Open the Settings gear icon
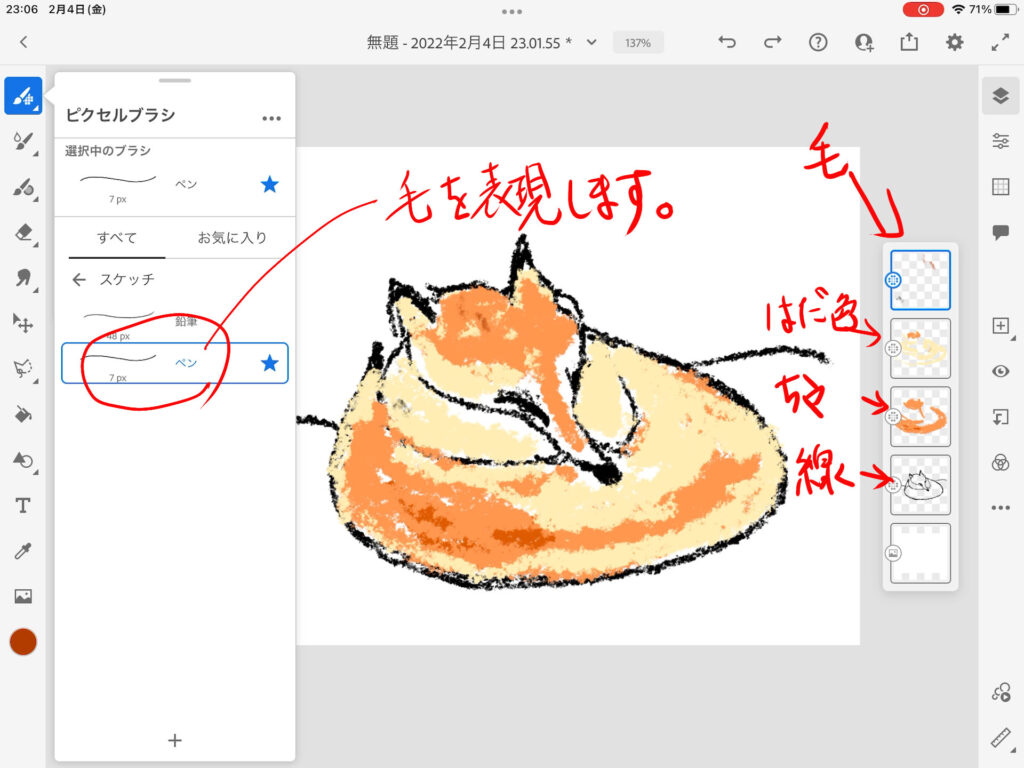1024x768 pixels. click(955, 42)
